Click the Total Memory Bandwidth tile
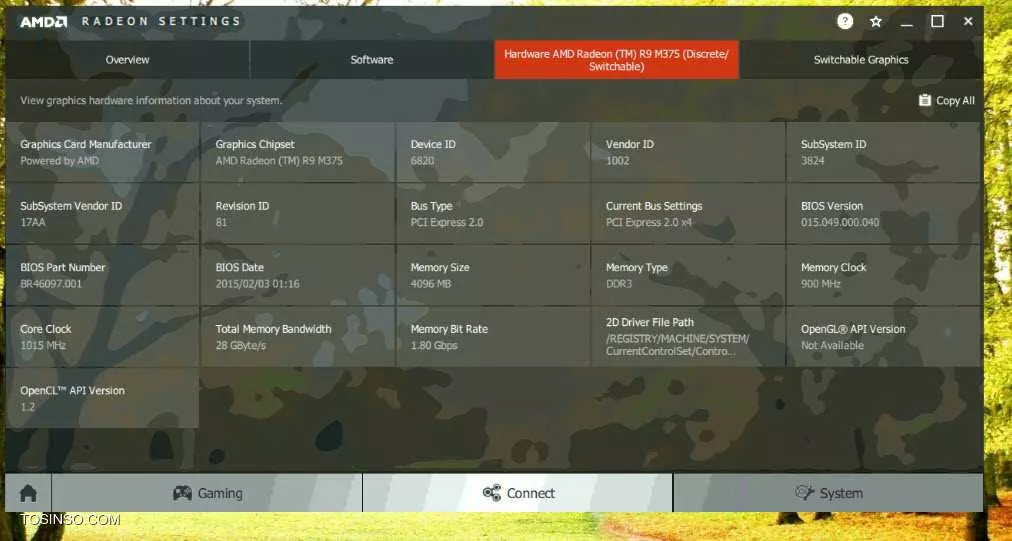The image size is (1012, 541). [298, 336]
